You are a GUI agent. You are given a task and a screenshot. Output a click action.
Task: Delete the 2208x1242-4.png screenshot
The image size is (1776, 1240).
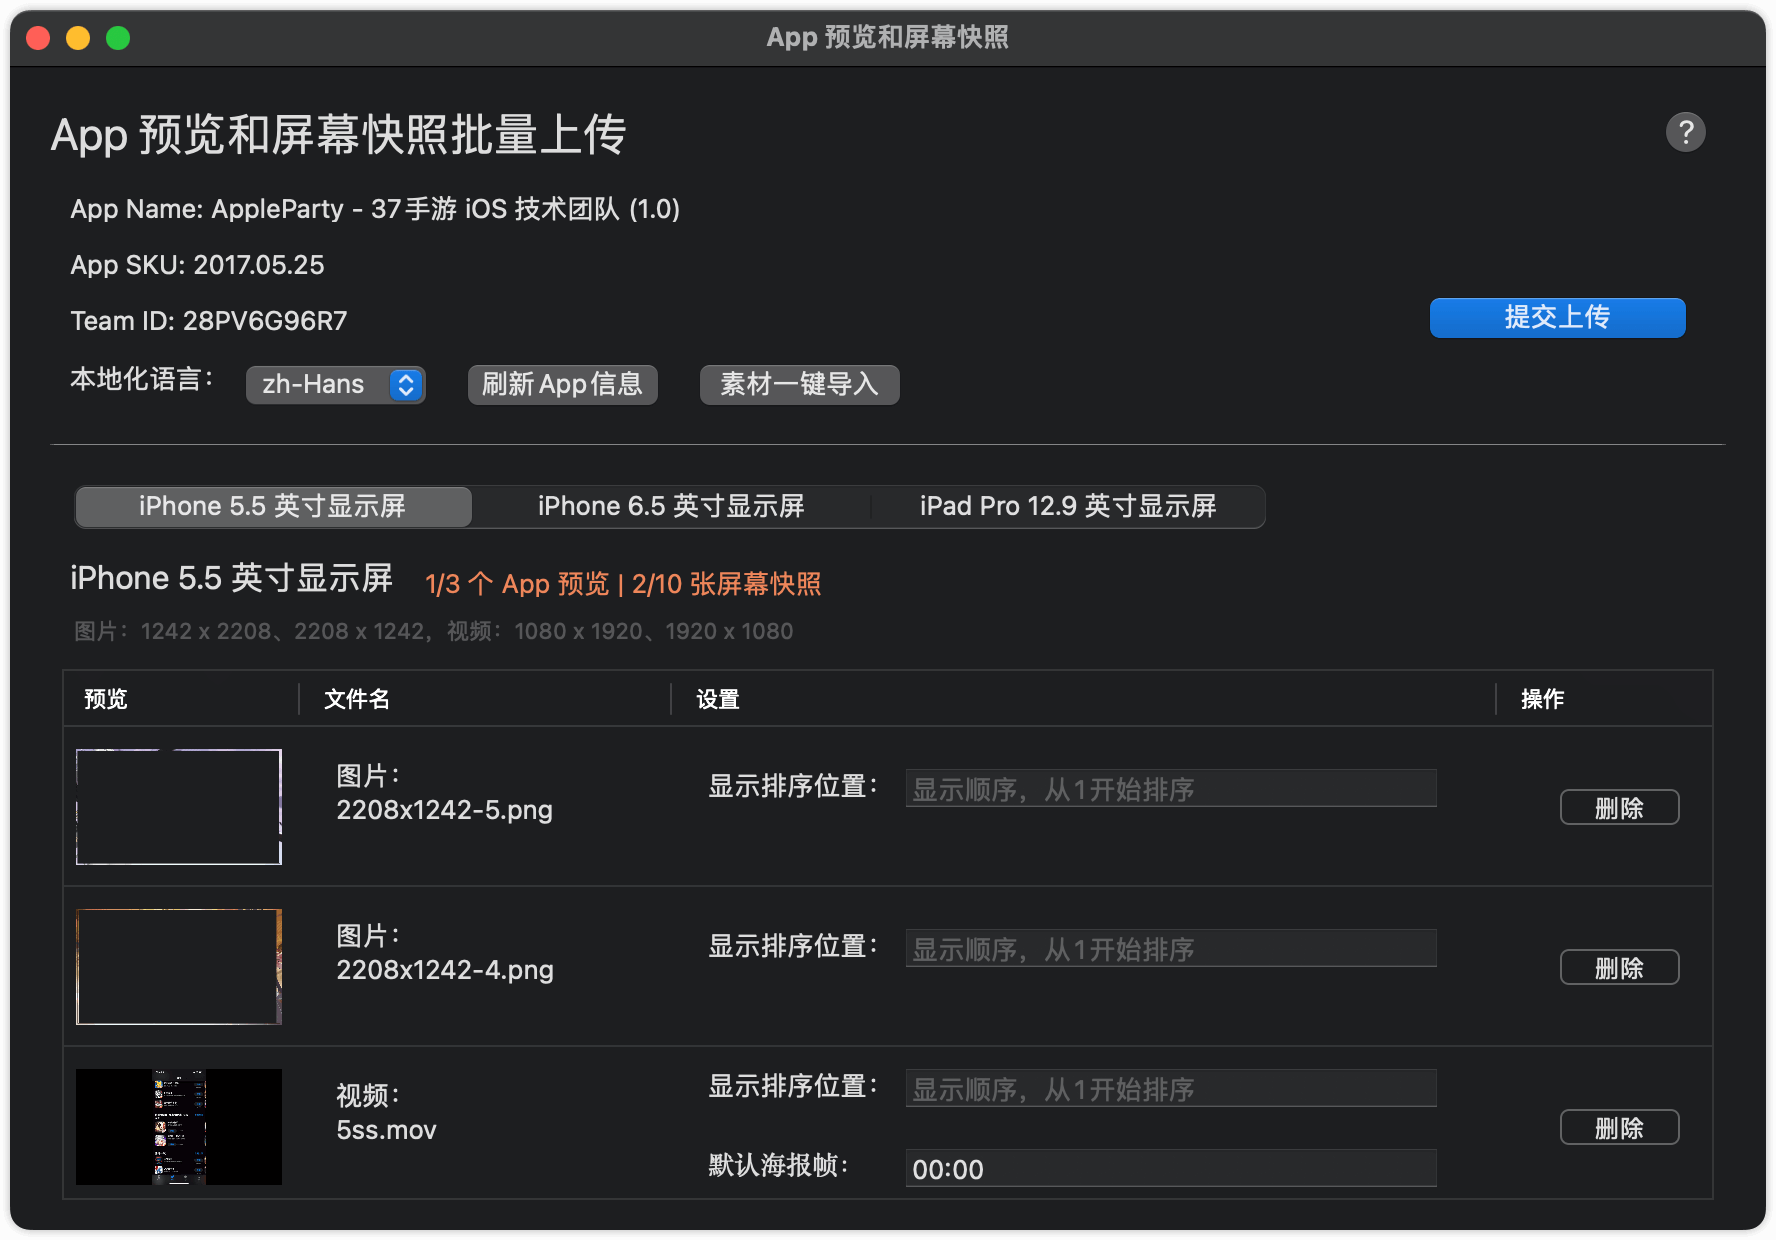click(1619, 967)
